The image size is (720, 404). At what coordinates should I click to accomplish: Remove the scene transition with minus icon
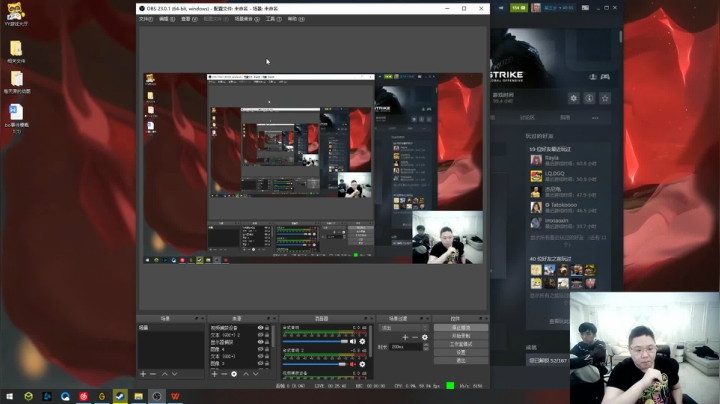pos(415,337)
